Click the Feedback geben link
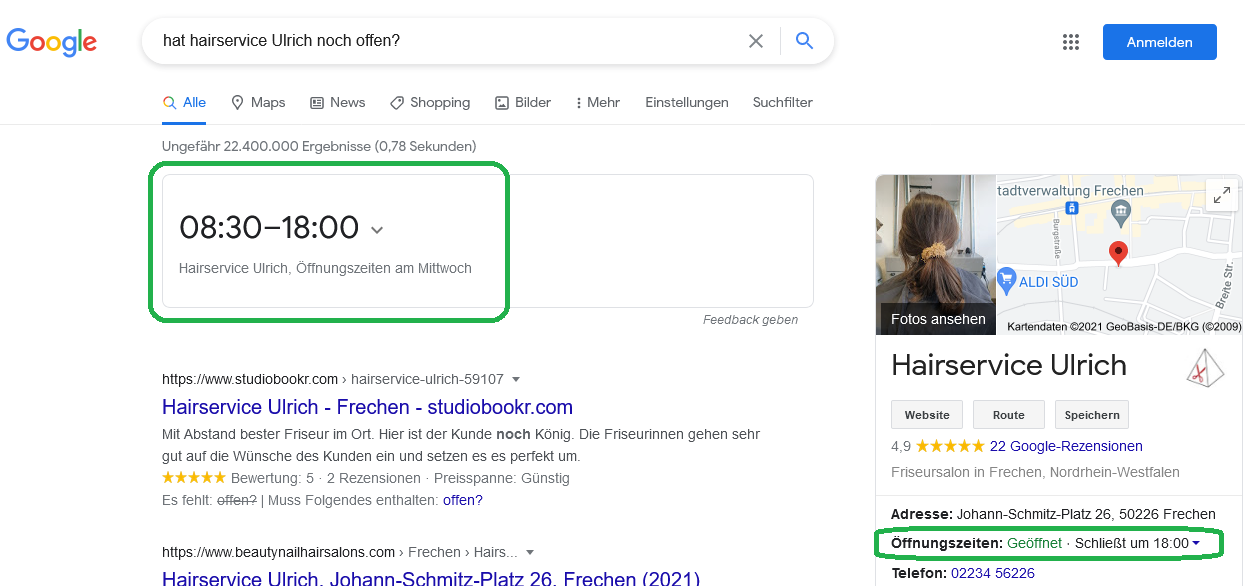Image resolution: width=1250 pixels, height=586 pixels. pos(750,320)
